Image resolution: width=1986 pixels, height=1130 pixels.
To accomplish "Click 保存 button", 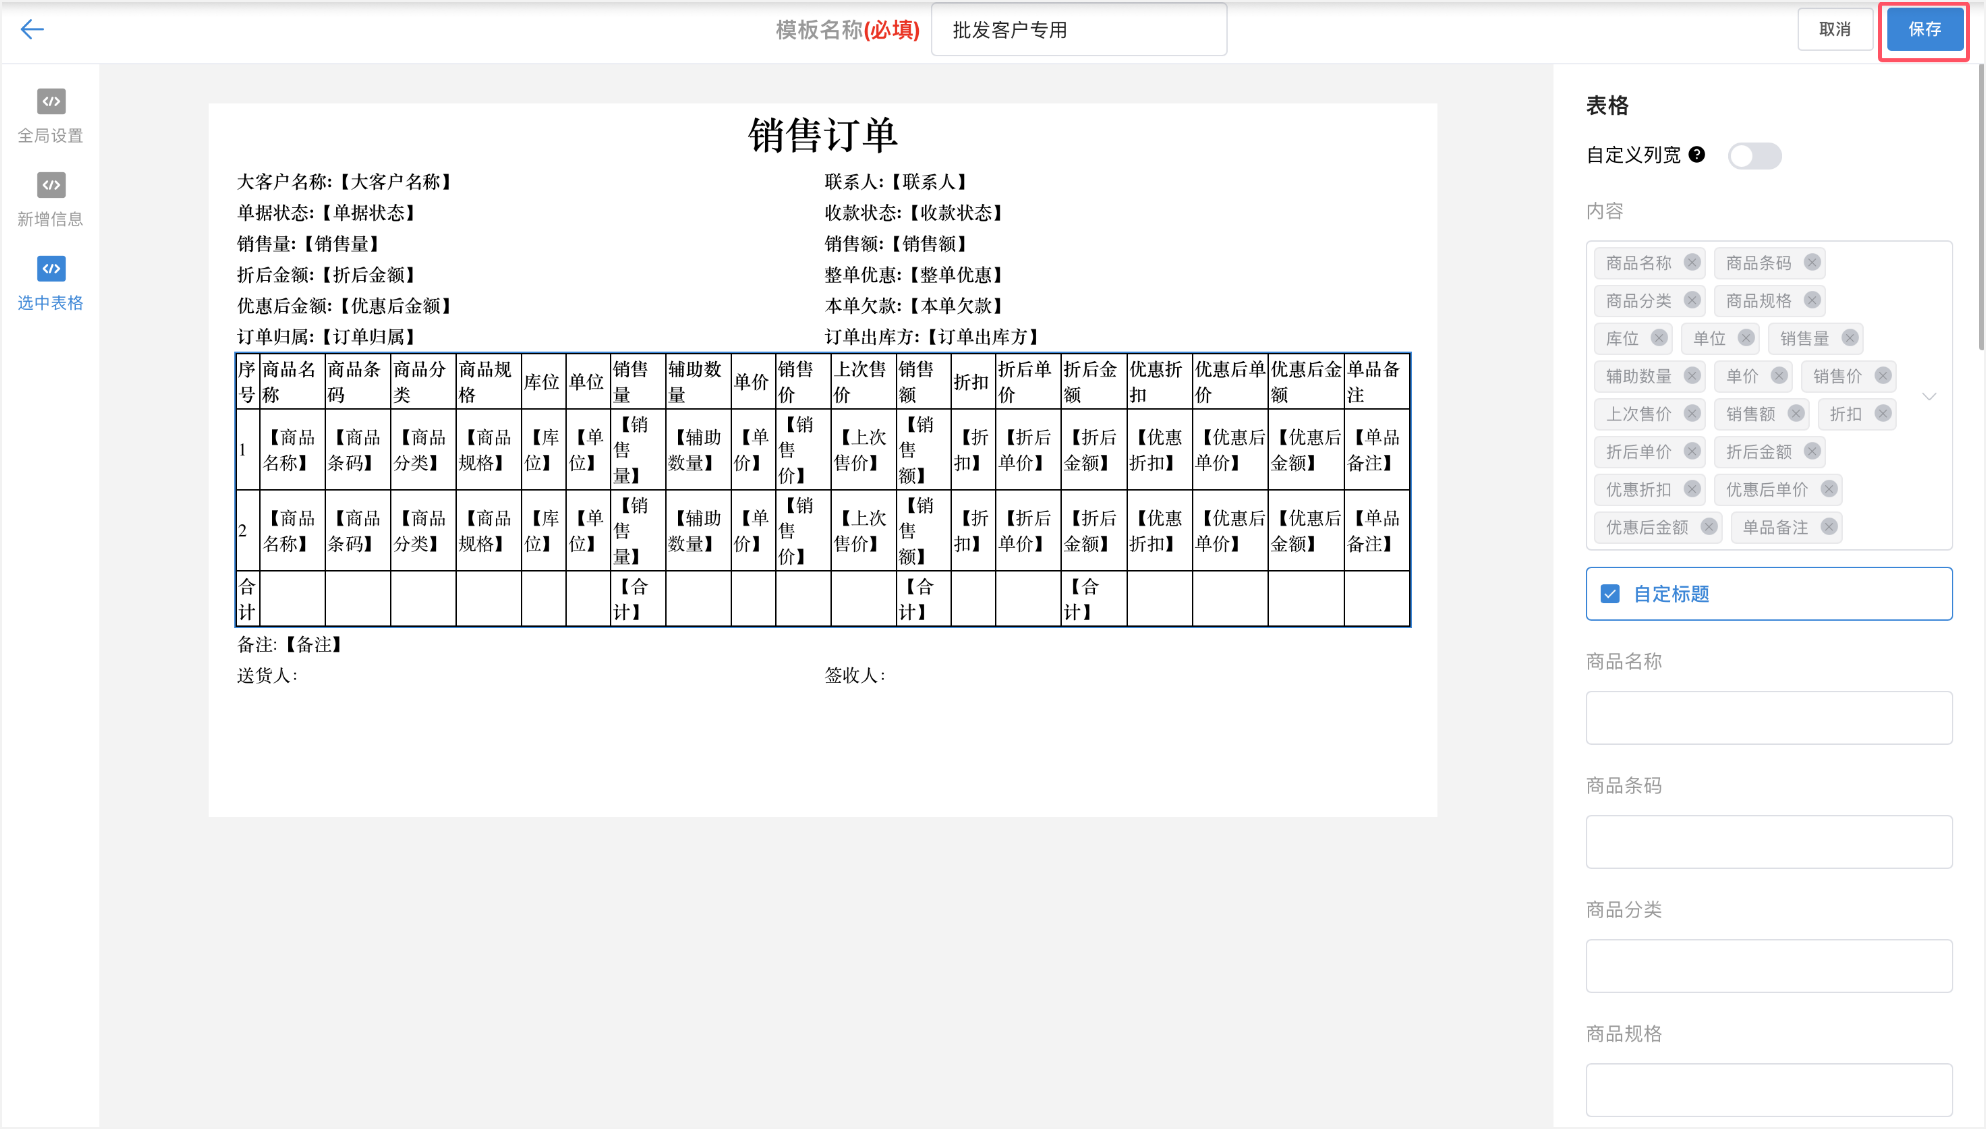I will (1924, 30).
